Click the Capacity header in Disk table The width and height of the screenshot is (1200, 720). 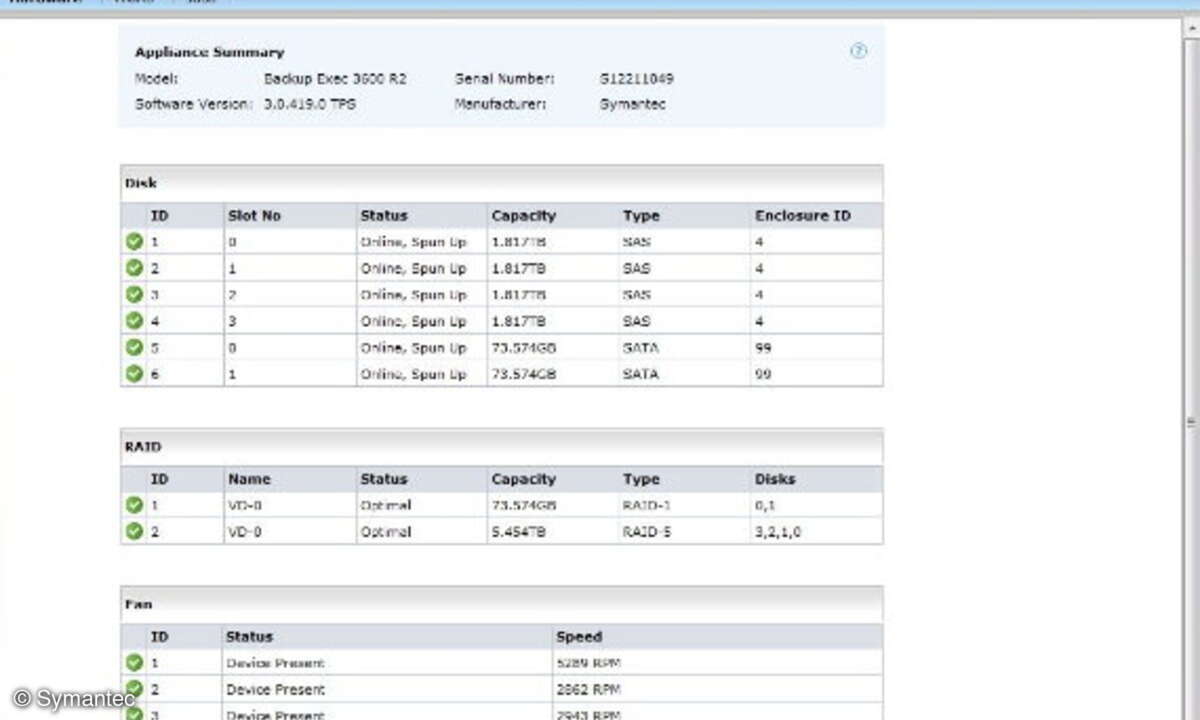(523, 215)
